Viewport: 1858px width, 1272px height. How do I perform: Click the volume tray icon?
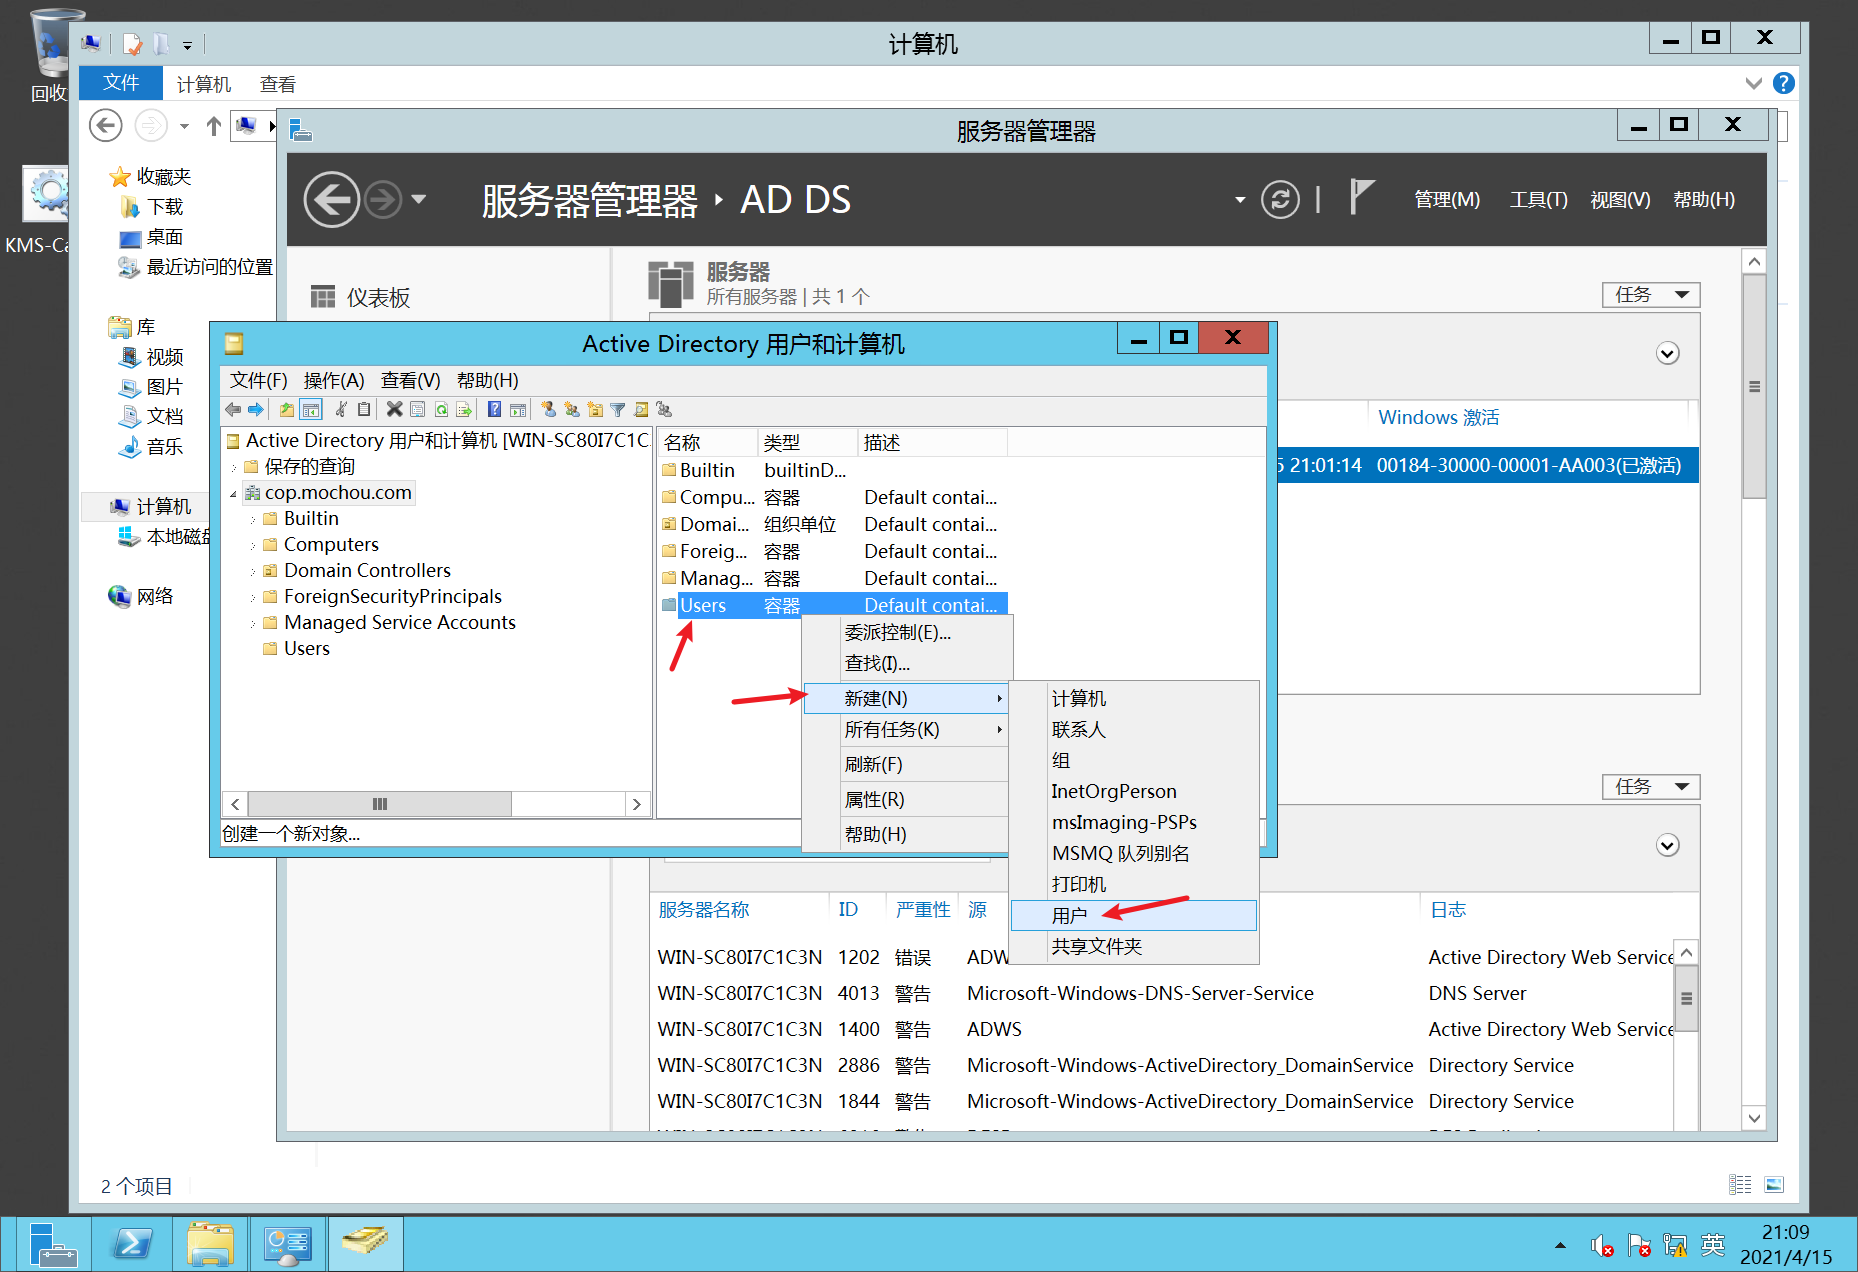click(1601, 1245)
